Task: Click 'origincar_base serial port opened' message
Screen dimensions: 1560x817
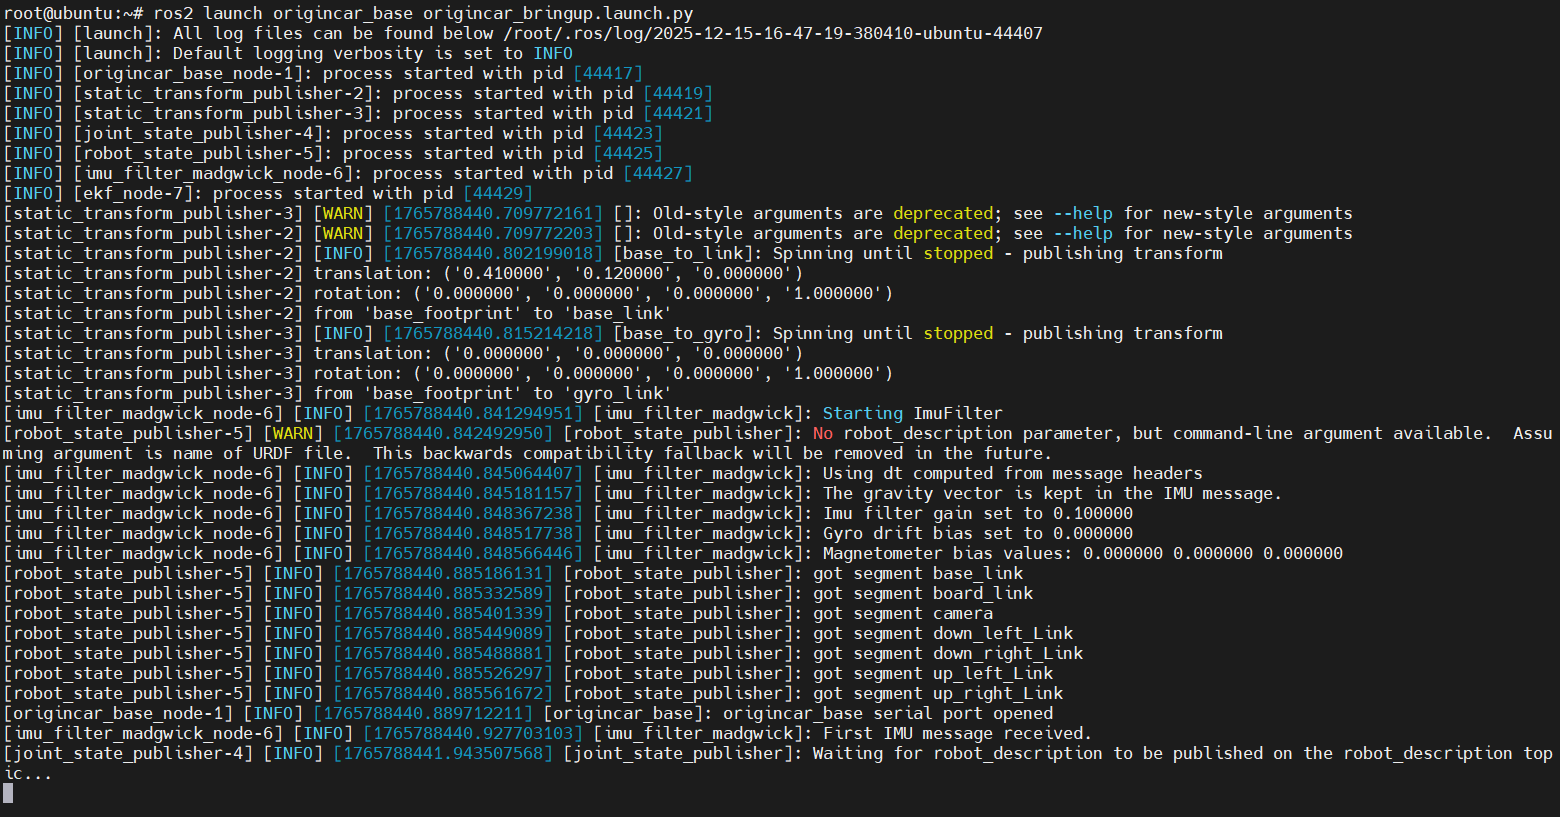Action: 887,713
